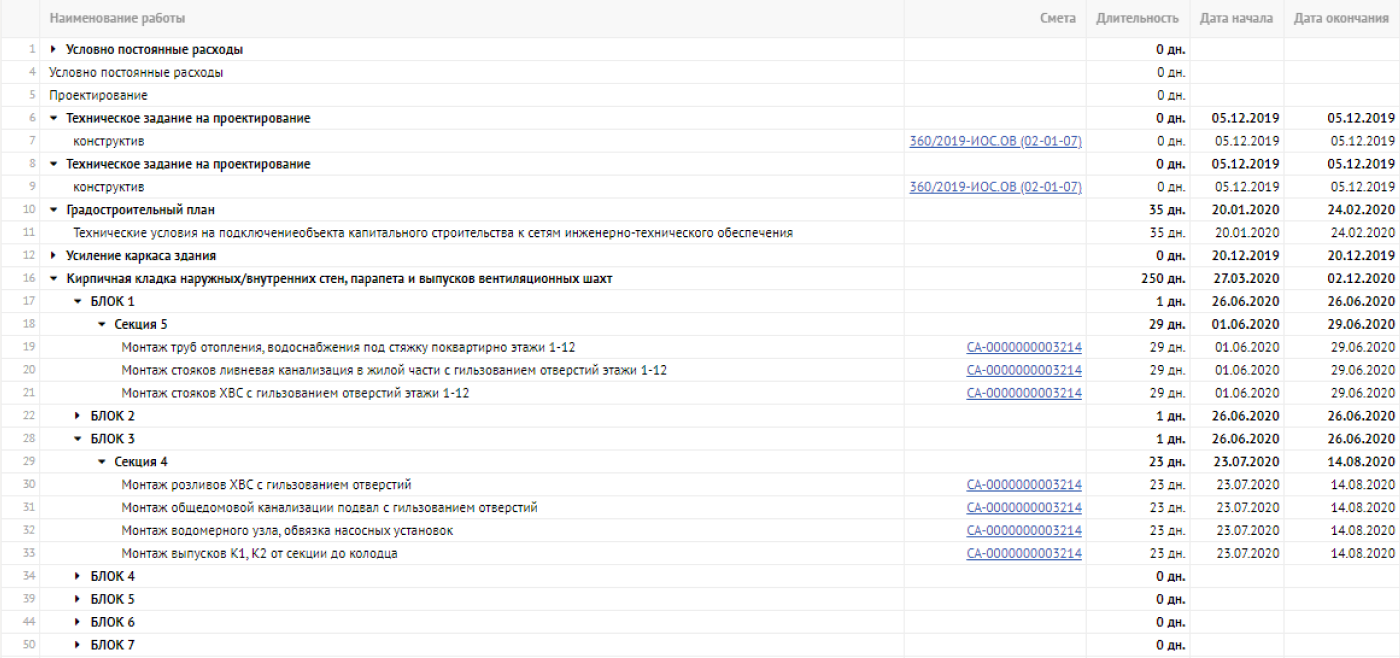Collapse Техническое задание на проектирование in row 6
Viewport: 1400px width, 658px height.
tap(54, 119)
